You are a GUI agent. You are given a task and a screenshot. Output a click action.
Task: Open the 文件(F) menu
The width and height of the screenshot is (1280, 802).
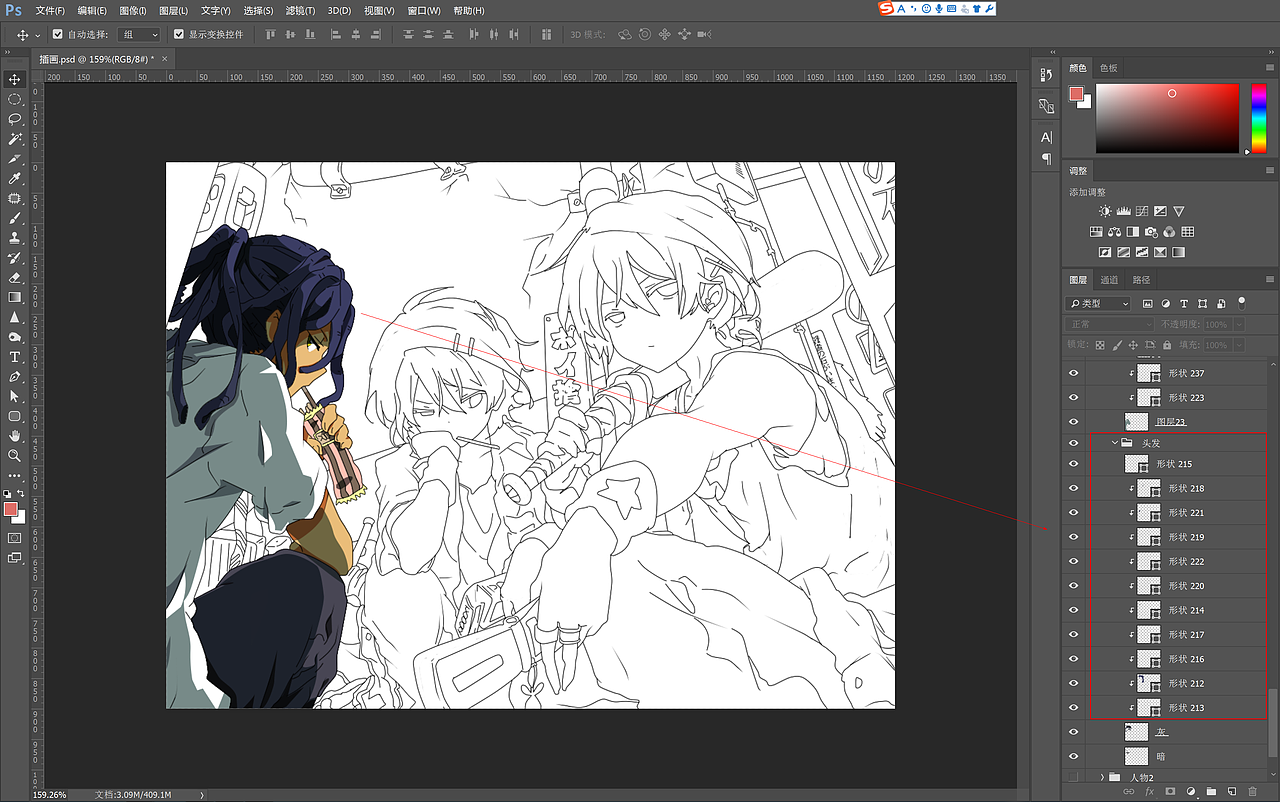coord(50,10)
